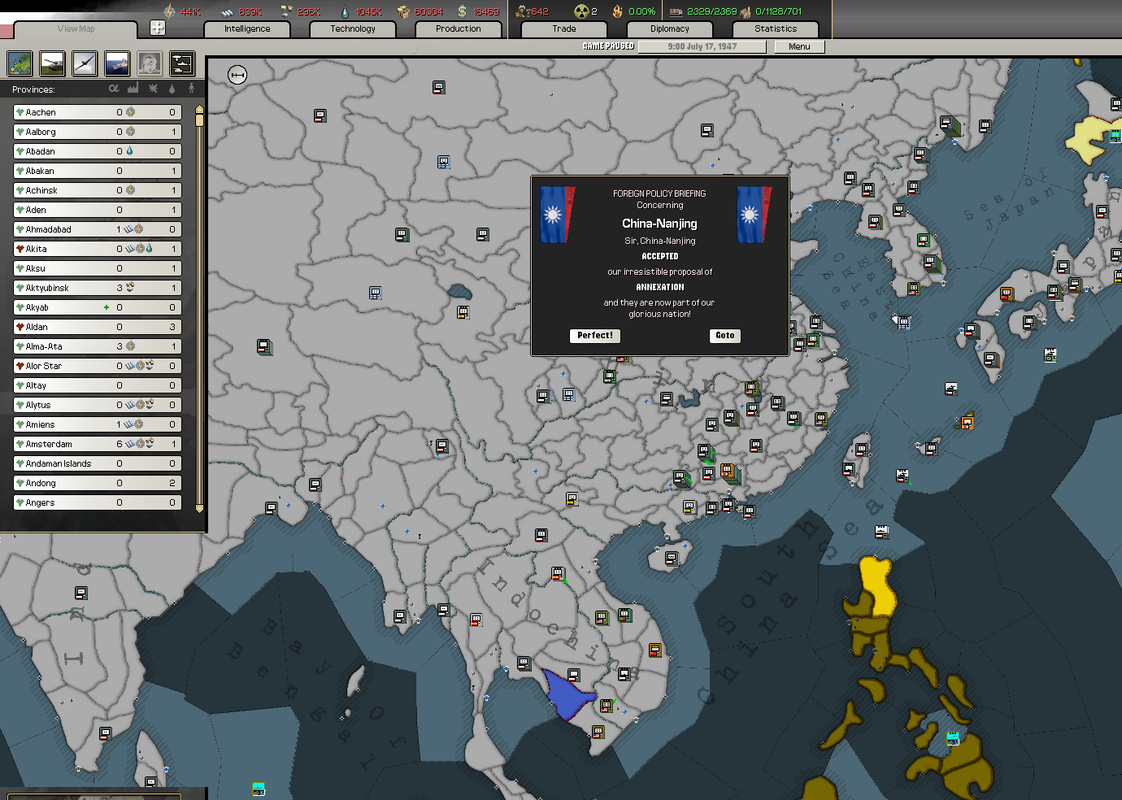Select the Akyab province row
Screen dimensions: 1122x800
point(97,307)
